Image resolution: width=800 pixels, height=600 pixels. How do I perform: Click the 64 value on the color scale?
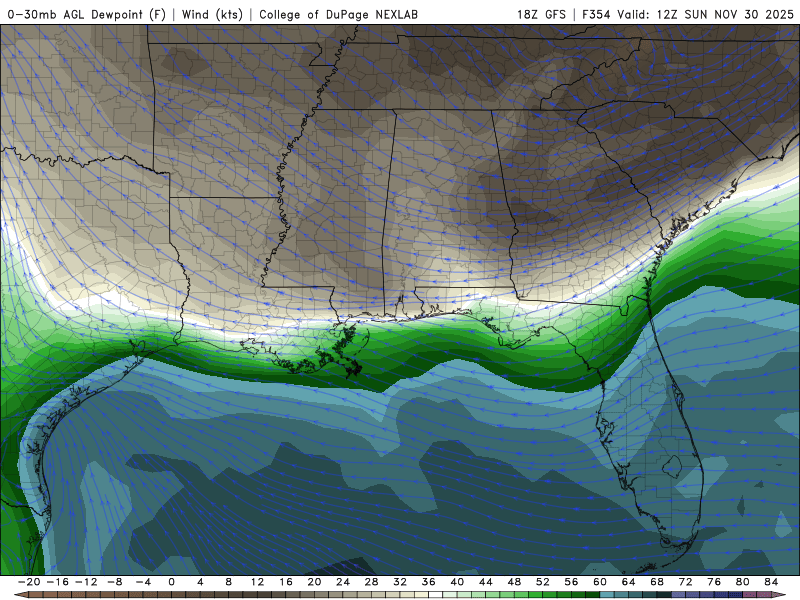point(629,582)
